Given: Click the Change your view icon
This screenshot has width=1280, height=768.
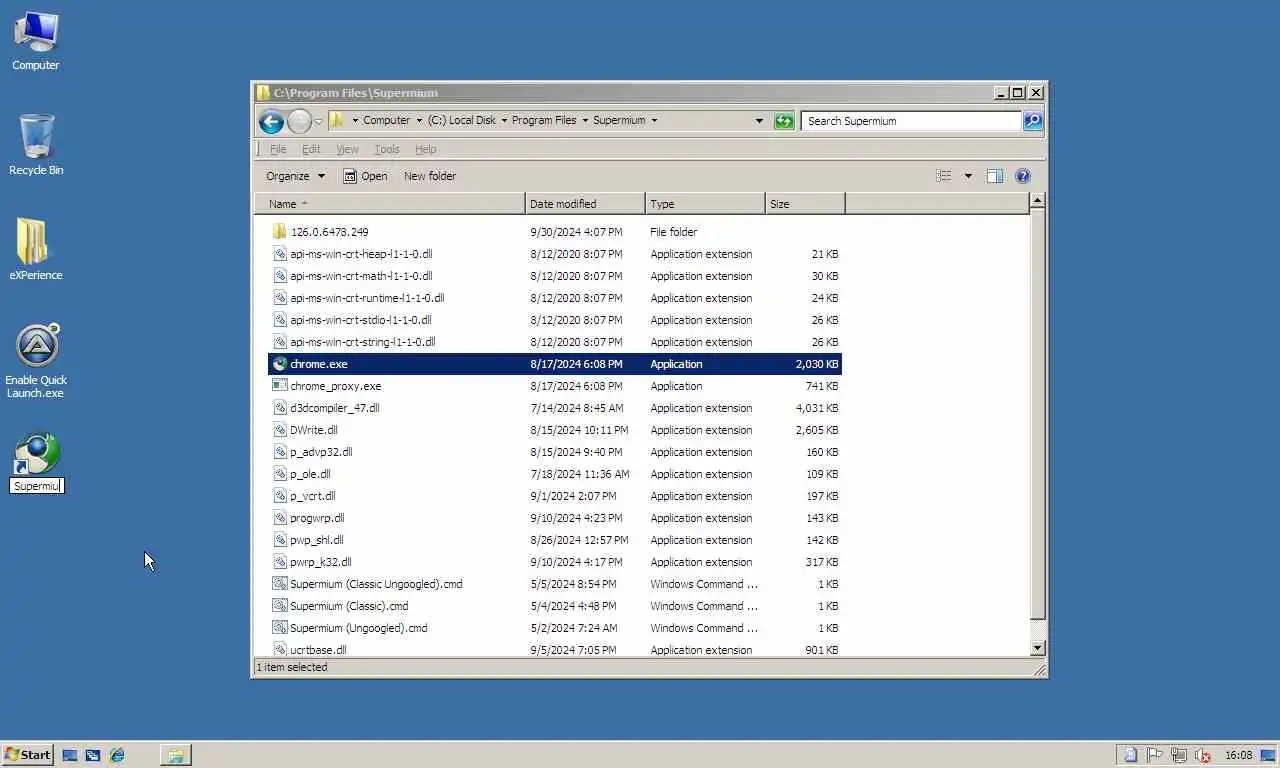Looking at the screenshot, I should click(x=944, y=176).
